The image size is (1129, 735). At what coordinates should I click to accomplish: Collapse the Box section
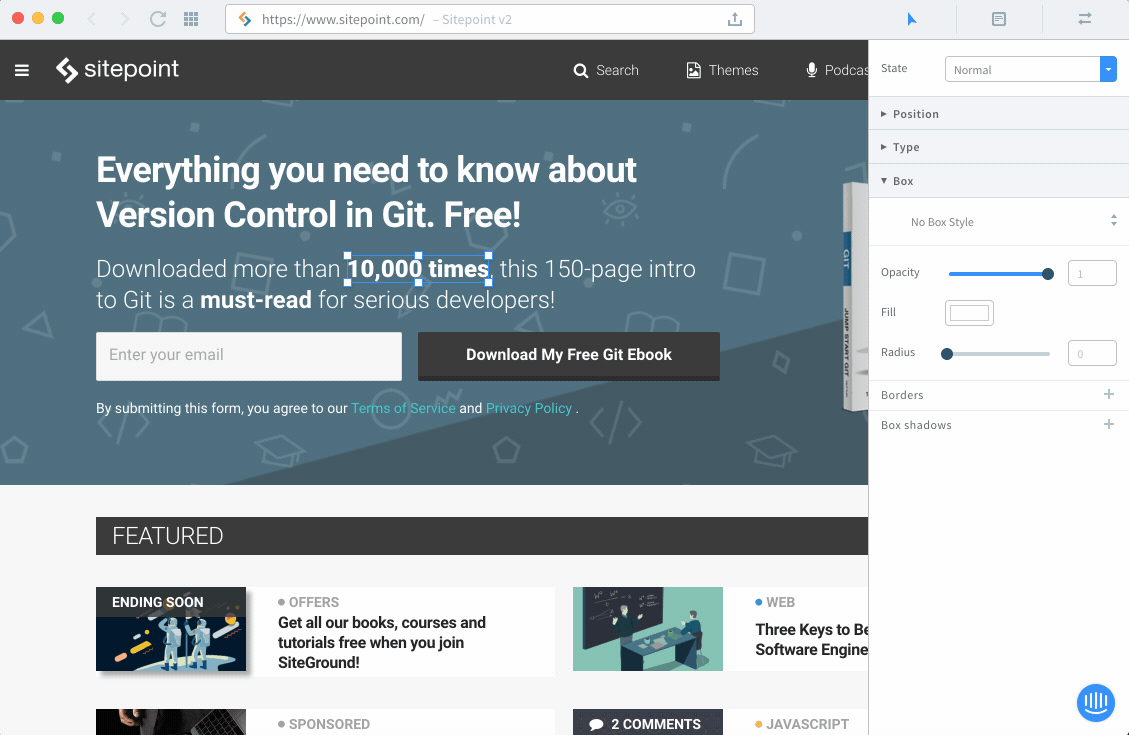[999, 181]
